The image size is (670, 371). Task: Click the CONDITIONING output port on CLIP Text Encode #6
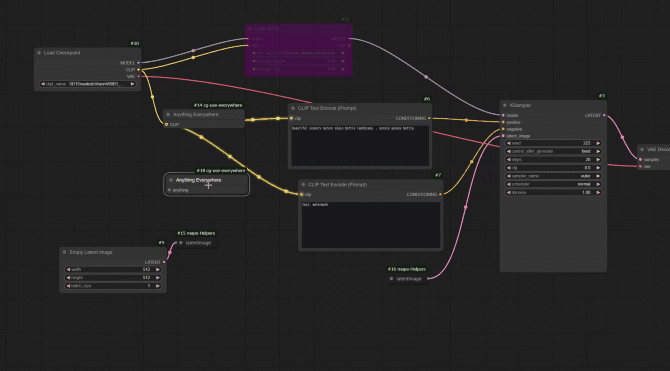pos(429,118)
